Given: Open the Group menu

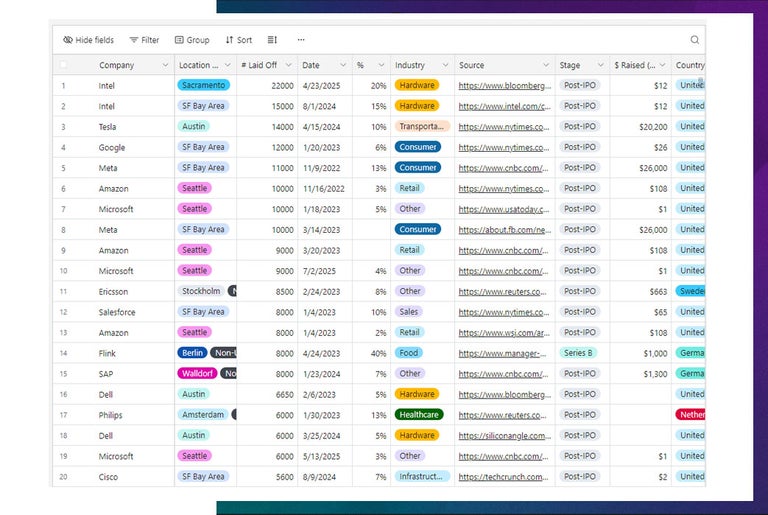Looking at the screenshot, I should [192, 40].
